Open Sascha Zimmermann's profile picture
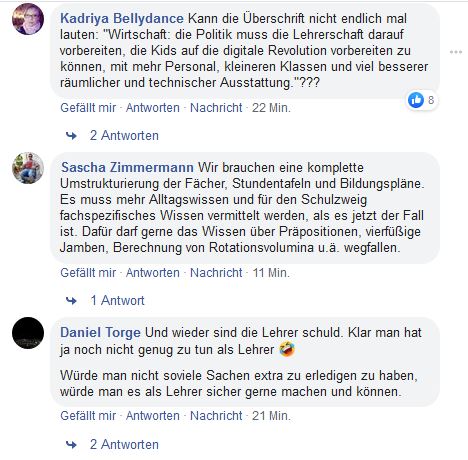 coord(28,168)
